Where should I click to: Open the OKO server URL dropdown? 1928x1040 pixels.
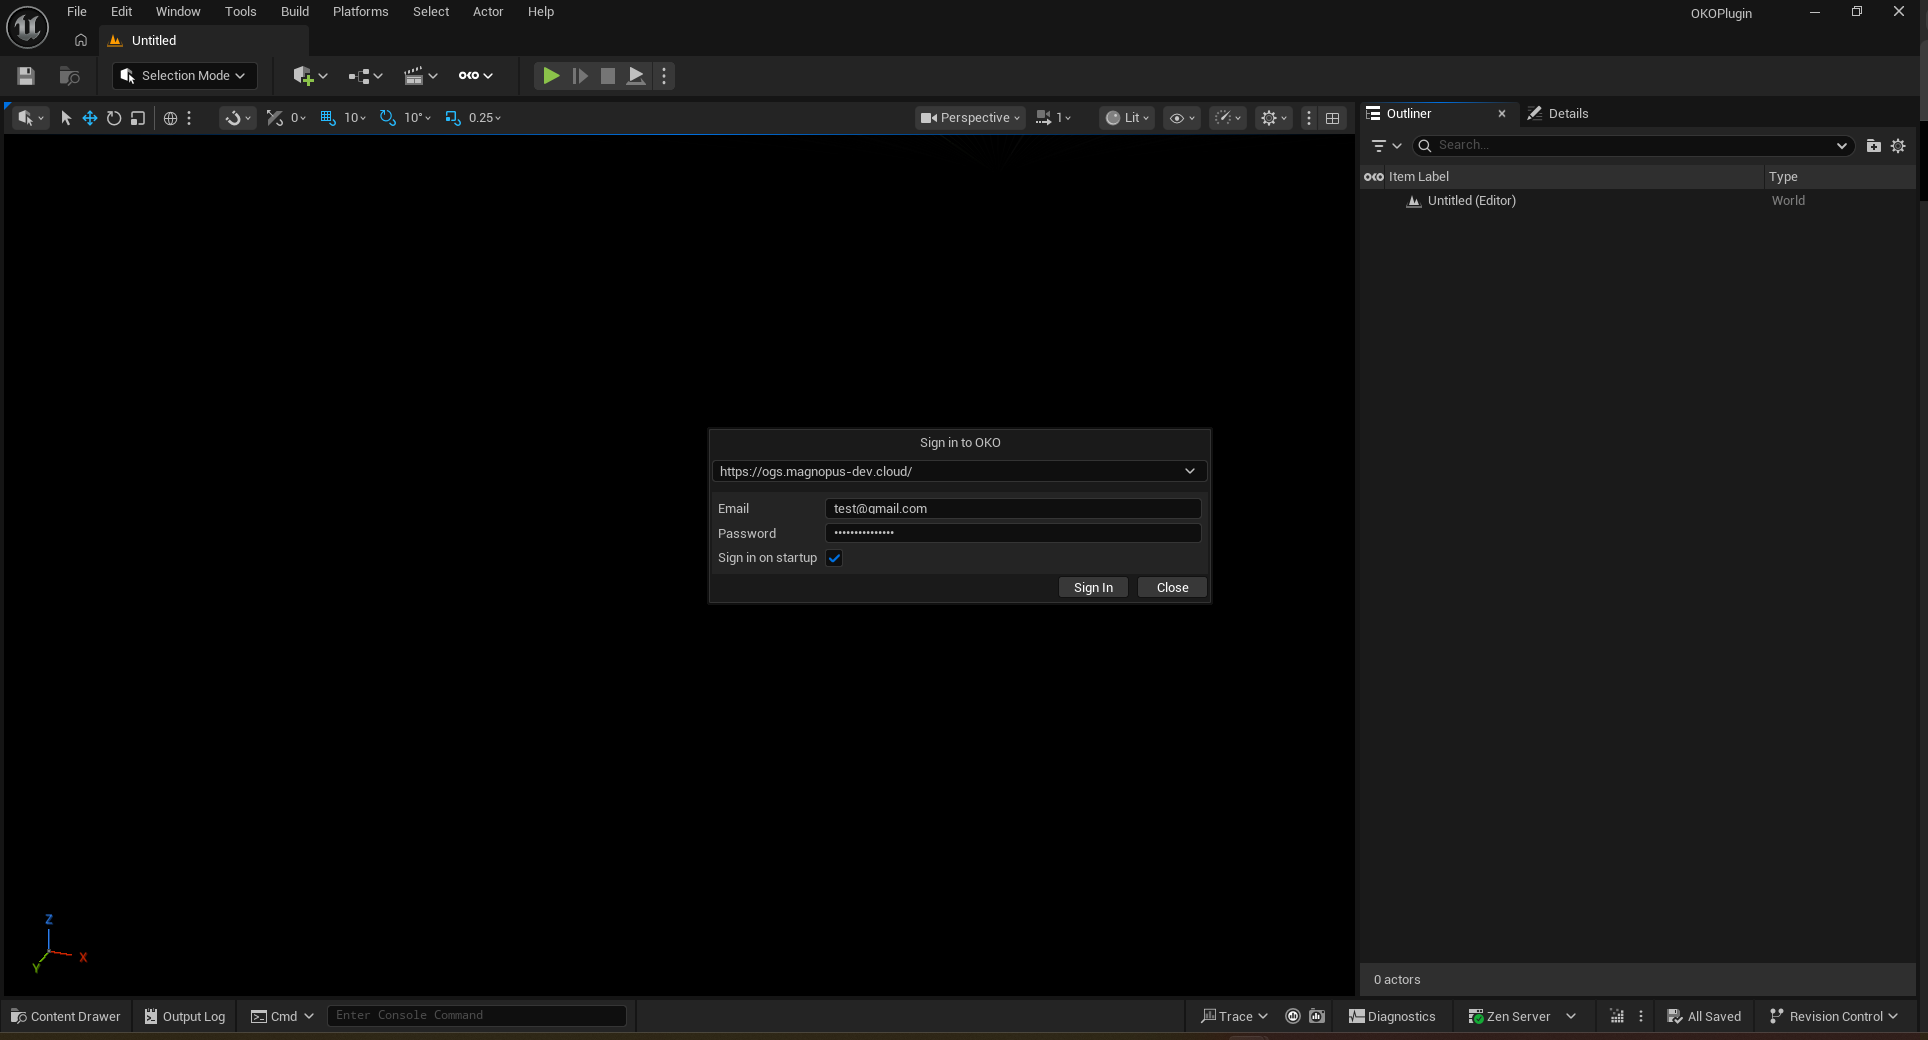(x=959, y=471)
